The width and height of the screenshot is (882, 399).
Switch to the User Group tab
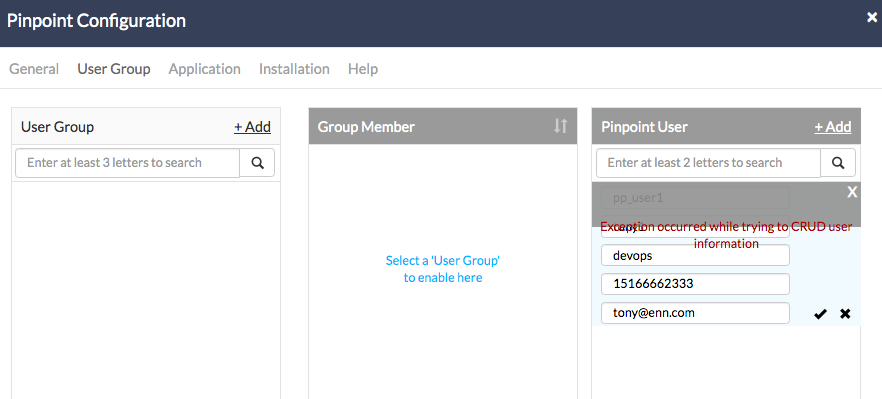(x=114, y=69)
